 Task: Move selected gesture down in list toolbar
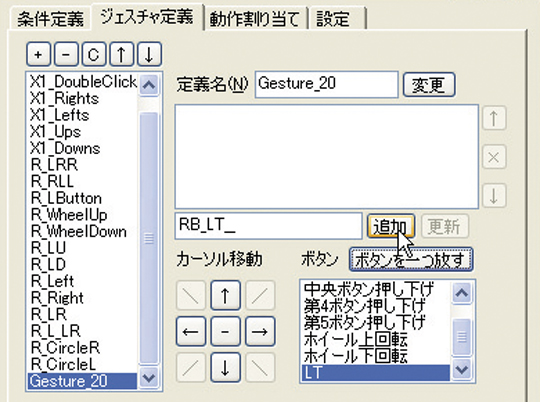[x=149, y=54]
